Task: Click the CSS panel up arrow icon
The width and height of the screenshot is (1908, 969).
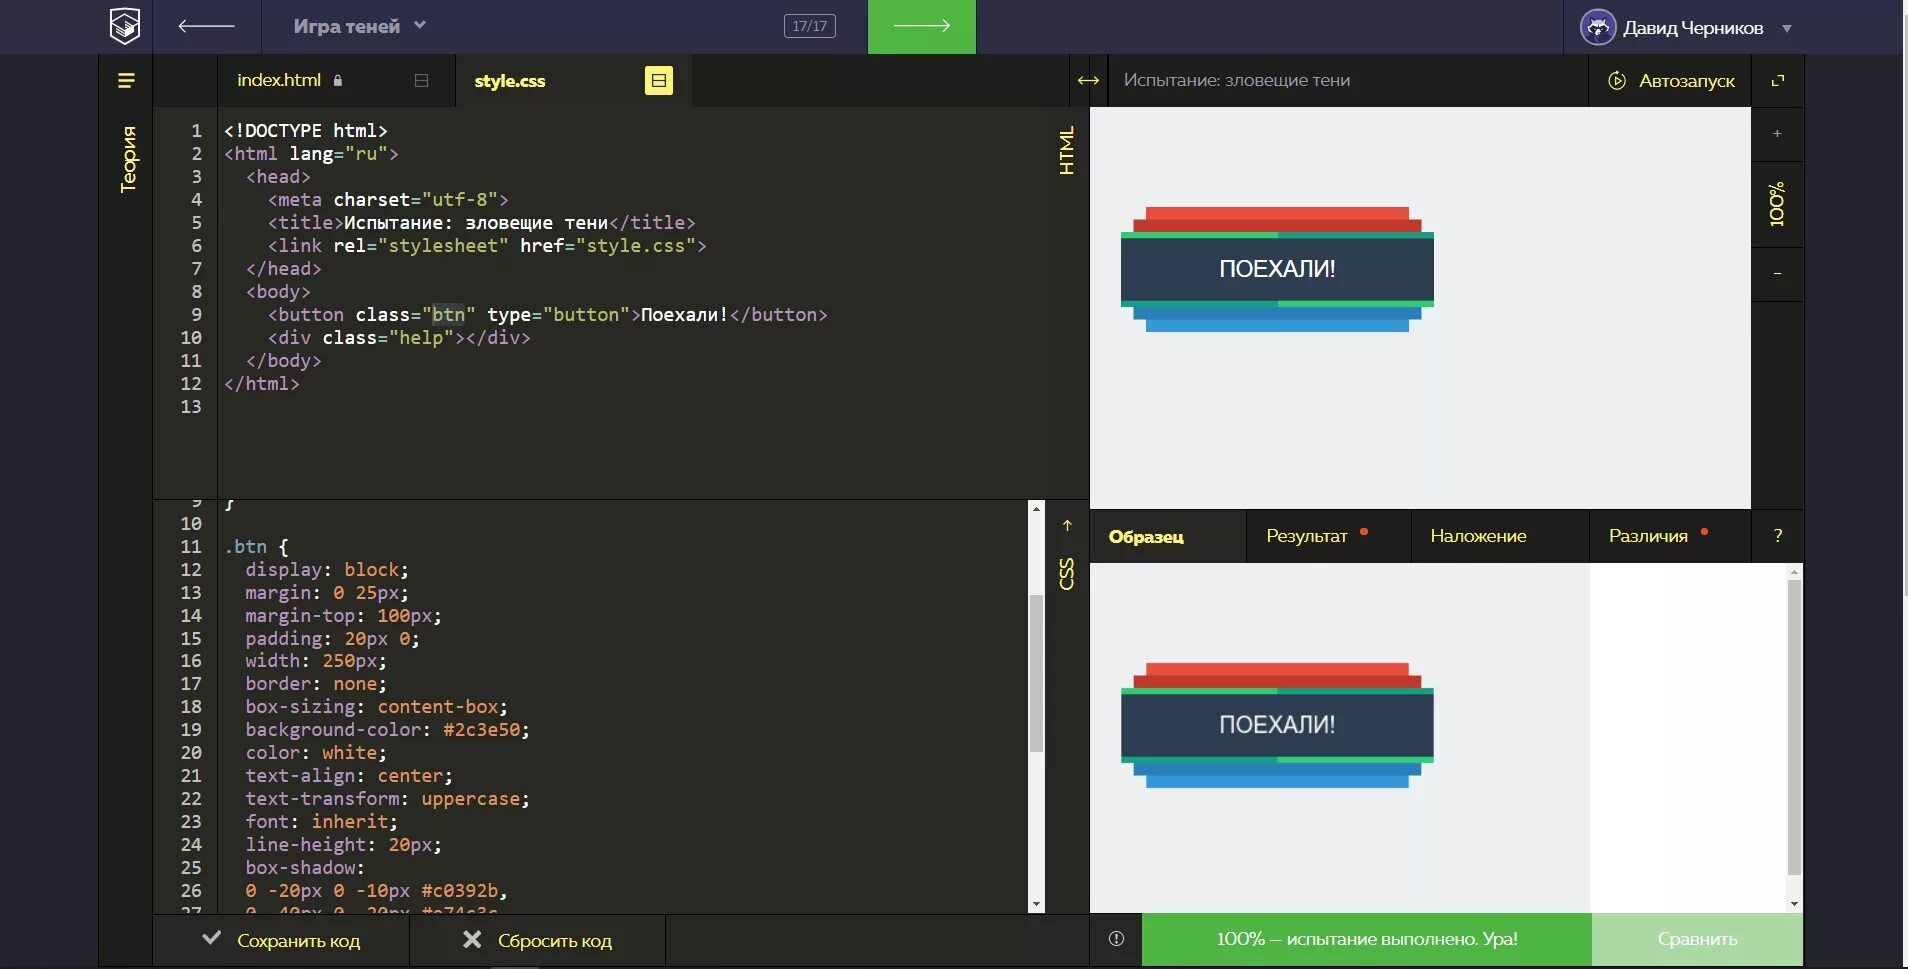Action: point(1067,525)
